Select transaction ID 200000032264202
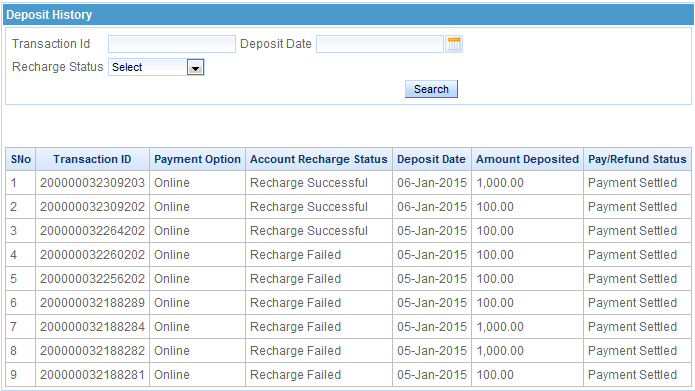This screenshot has width=695, height=391. (93, 231)
